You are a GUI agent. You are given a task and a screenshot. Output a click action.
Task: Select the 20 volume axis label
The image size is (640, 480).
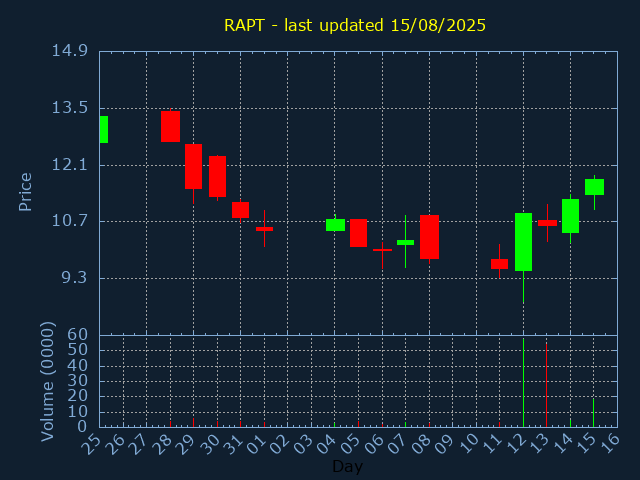coord(78,396)
